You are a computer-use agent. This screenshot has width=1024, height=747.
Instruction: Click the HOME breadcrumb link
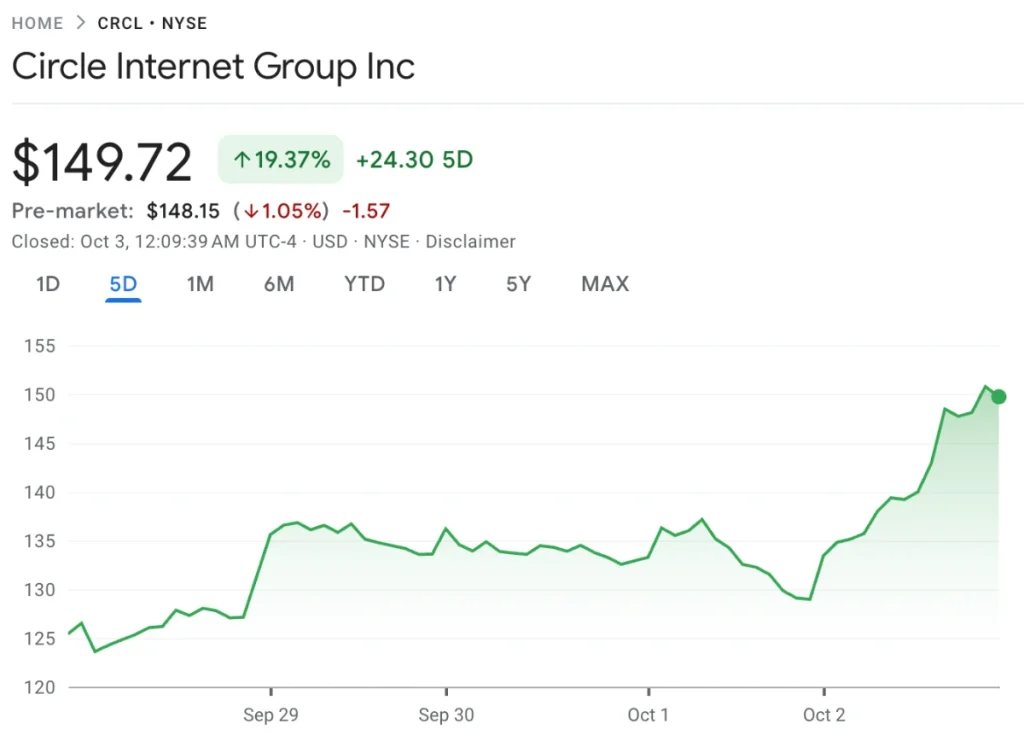[x=37, y=23]
